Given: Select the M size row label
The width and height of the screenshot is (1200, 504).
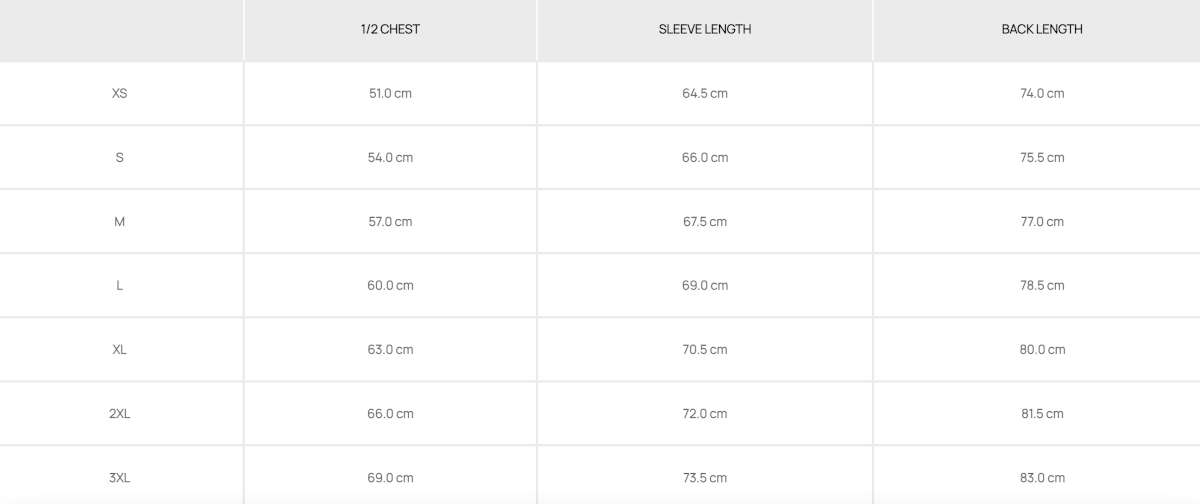Looking at the screenshot, I should [120, 221].
